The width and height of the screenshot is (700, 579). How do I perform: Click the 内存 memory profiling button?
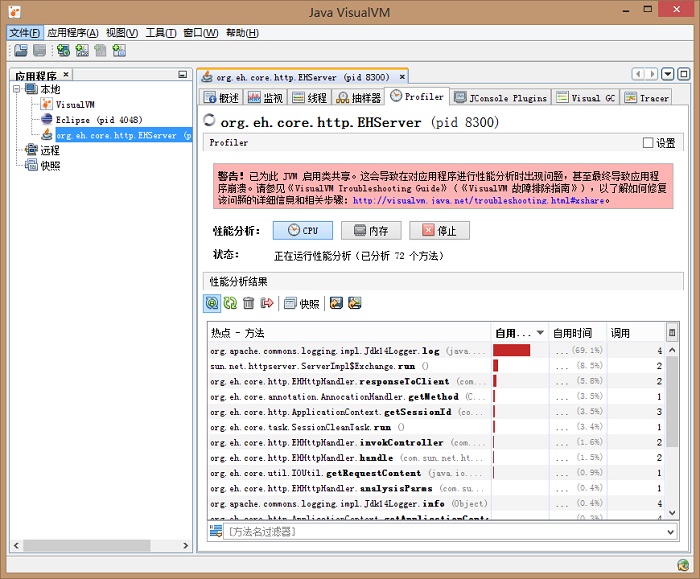(371, 230)
